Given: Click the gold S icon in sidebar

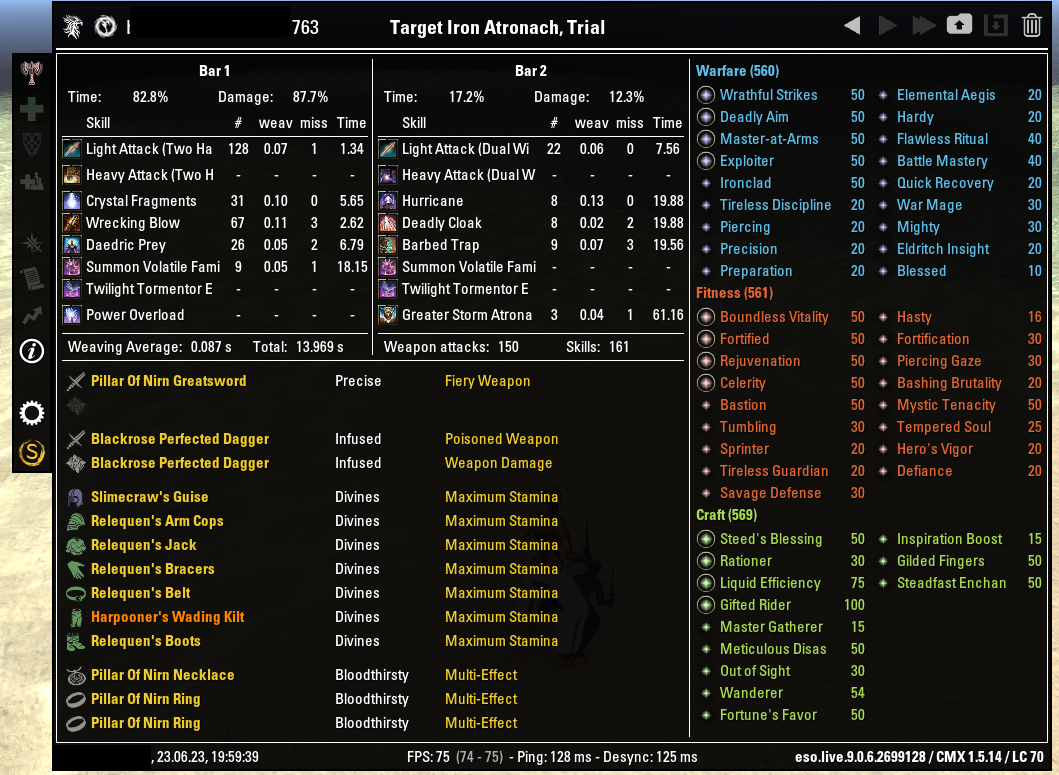Looking at the screenshot, I should [32, 452].
